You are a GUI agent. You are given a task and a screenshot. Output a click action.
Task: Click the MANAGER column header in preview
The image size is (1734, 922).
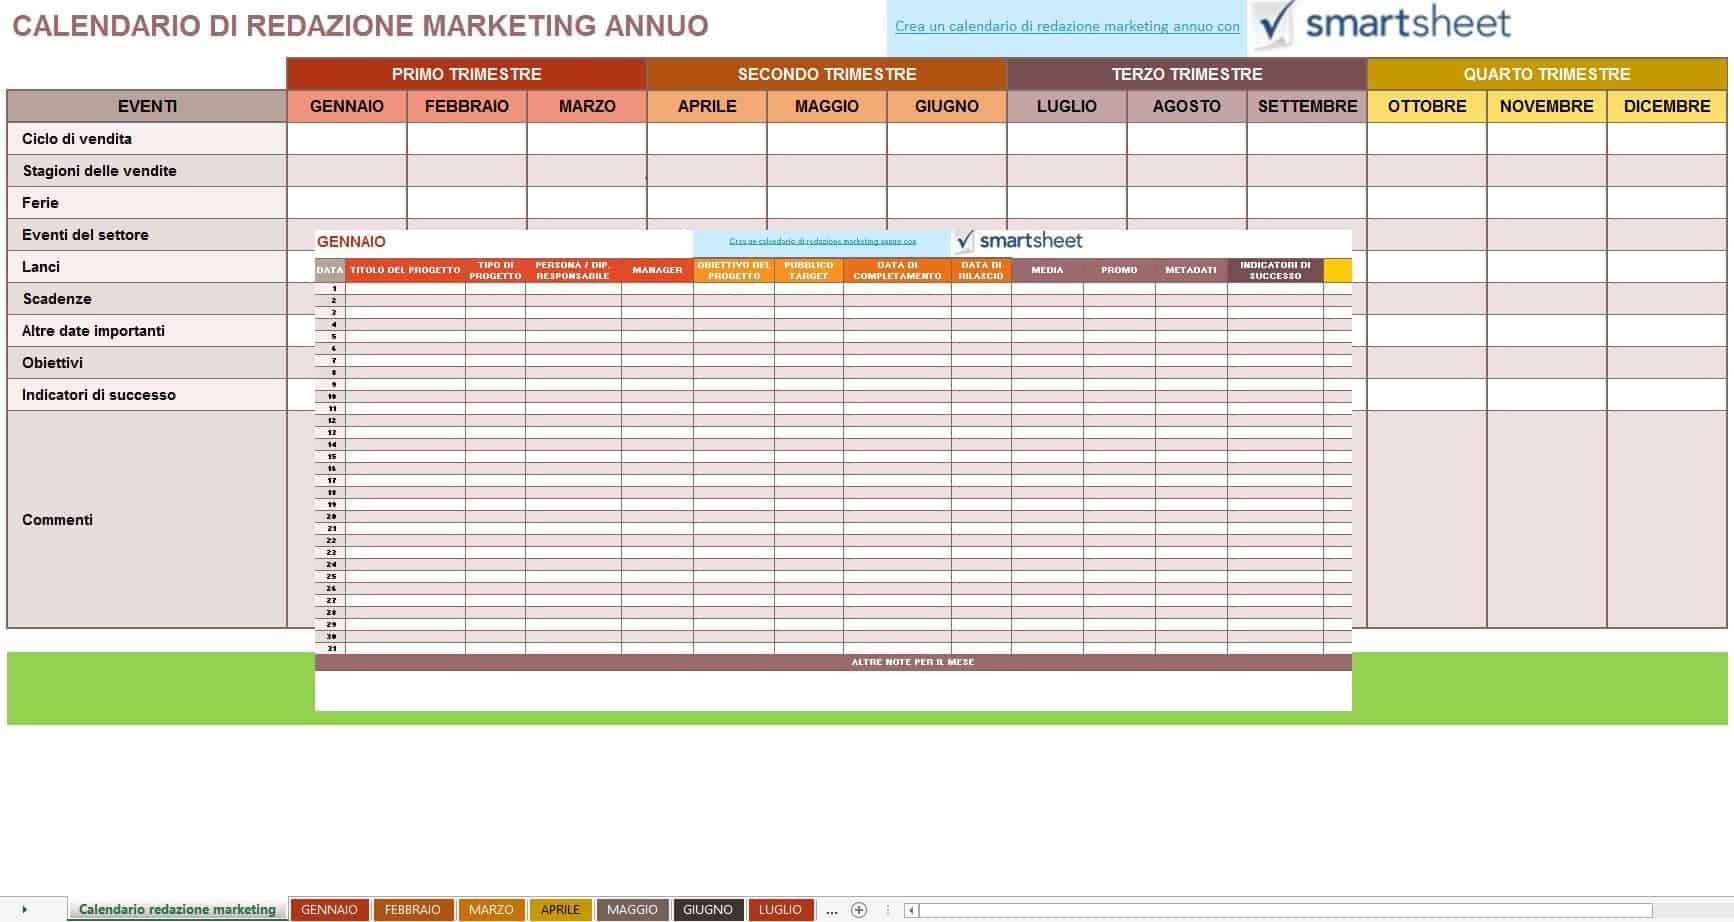657,270
